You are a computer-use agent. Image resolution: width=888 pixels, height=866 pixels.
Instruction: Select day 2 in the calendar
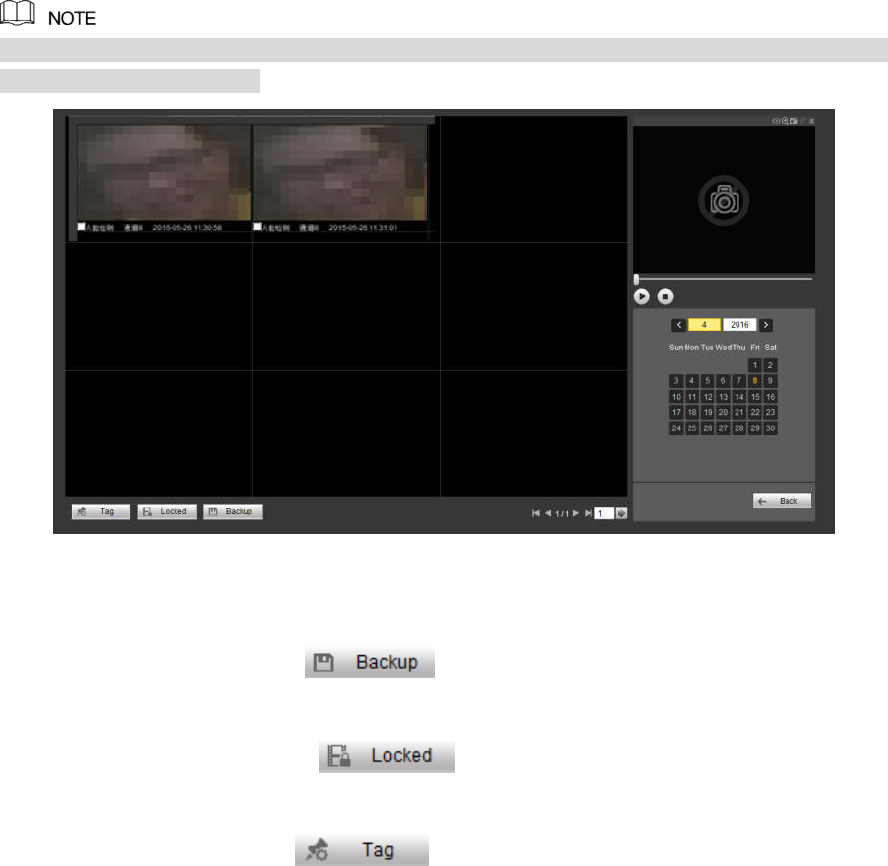pyautogui.click(x=770, y=365)
